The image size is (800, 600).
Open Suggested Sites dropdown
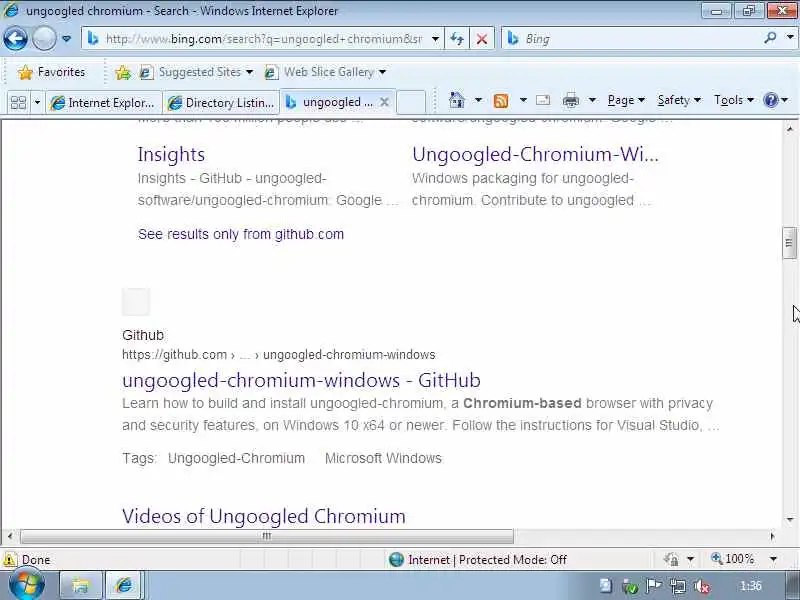197,72
